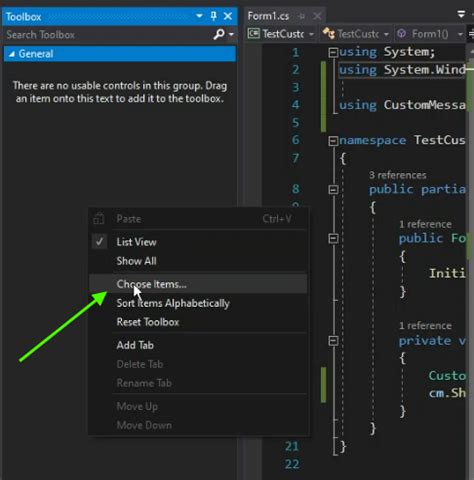Click 'using System.Wind' on line 2
The image size is (474, 480).
click(x=402, y=70)
